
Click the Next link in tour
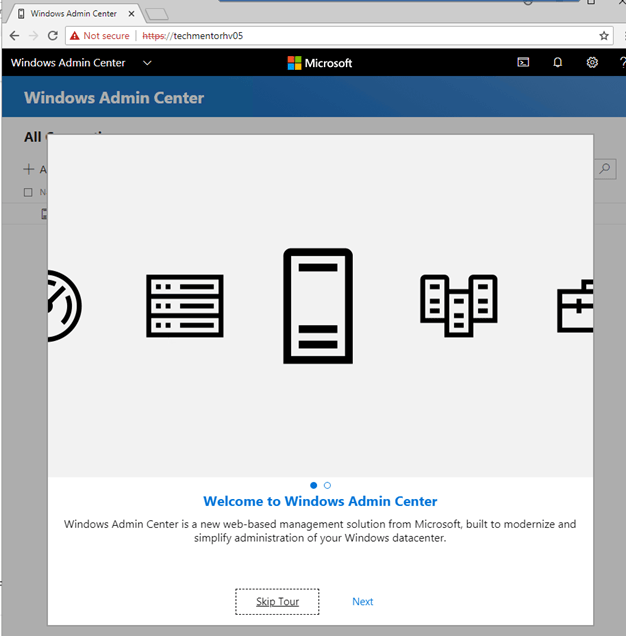(x=363, y=602)
